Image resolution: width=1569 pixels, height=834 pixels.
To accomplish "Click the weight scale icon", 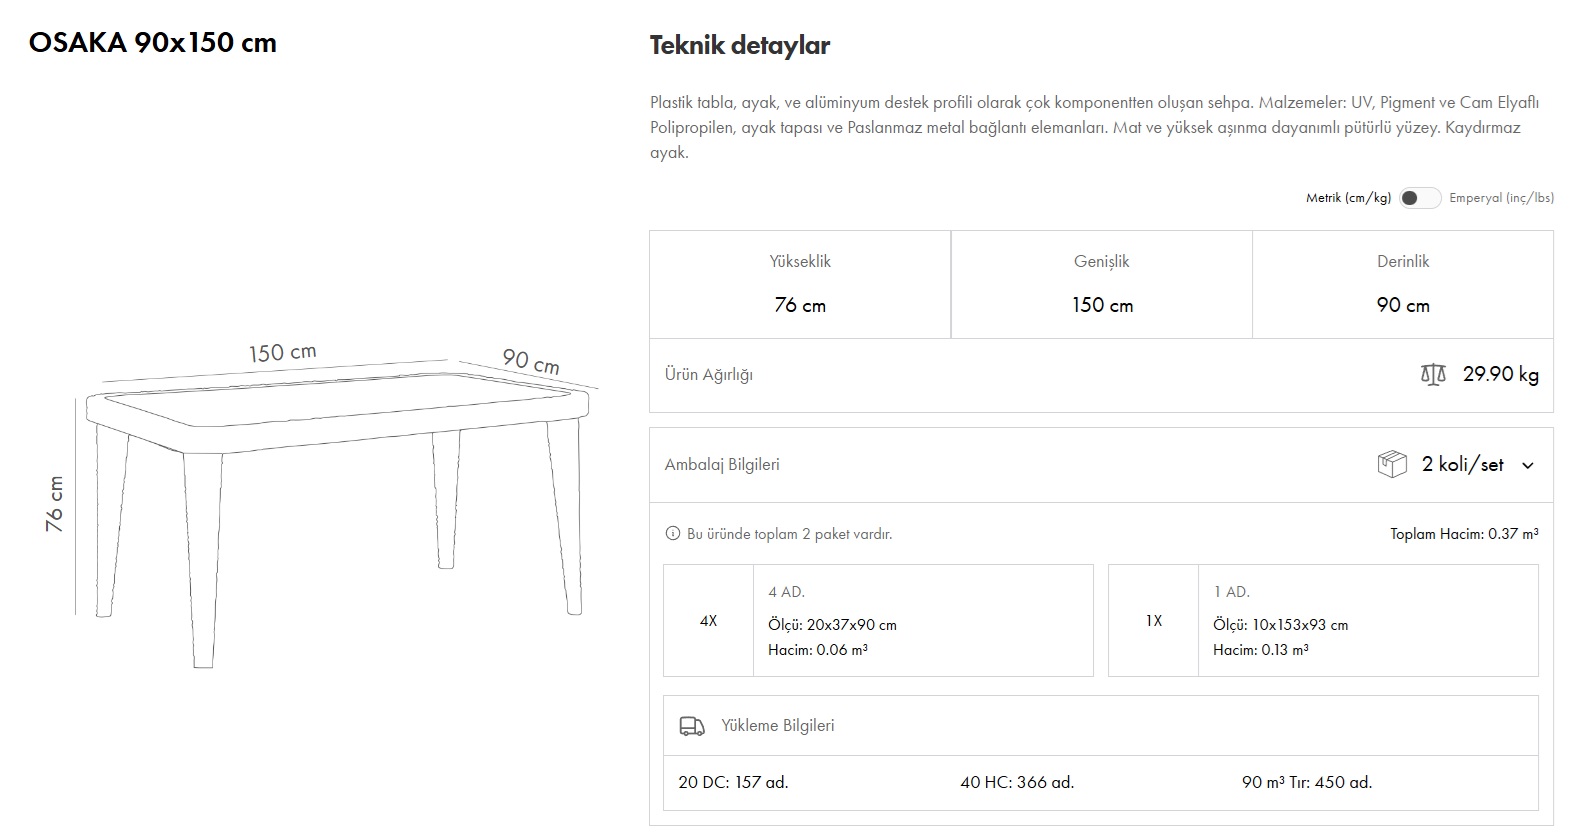I will click(x=1432, y=375).
